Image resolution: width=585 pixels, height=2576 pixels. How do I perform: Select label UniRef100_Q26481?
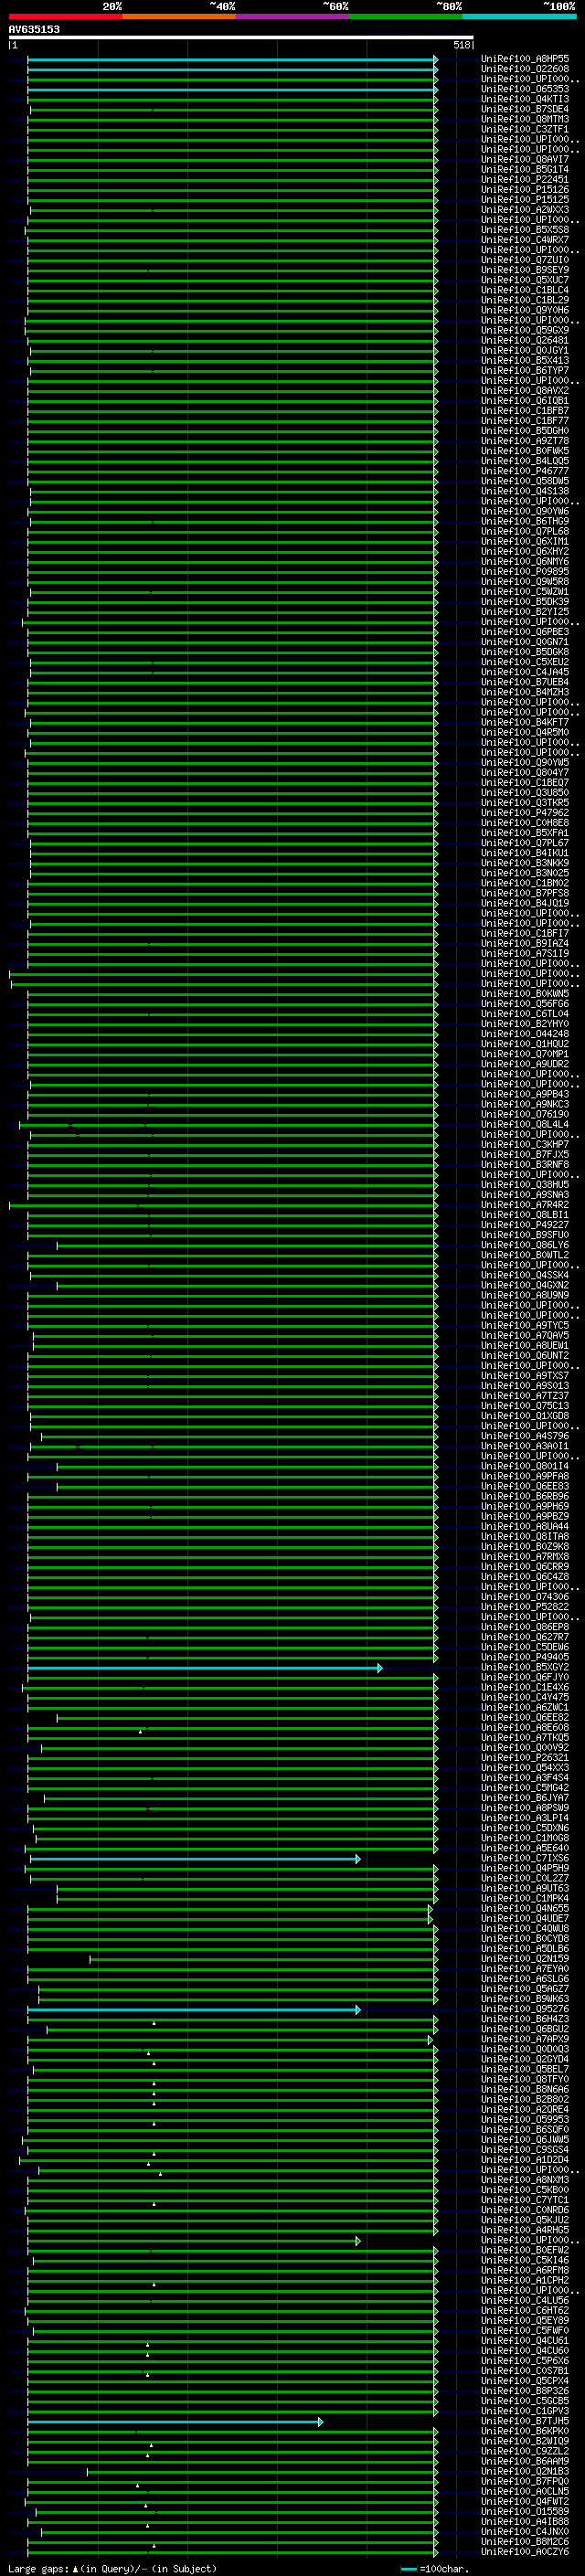point(525,340)
